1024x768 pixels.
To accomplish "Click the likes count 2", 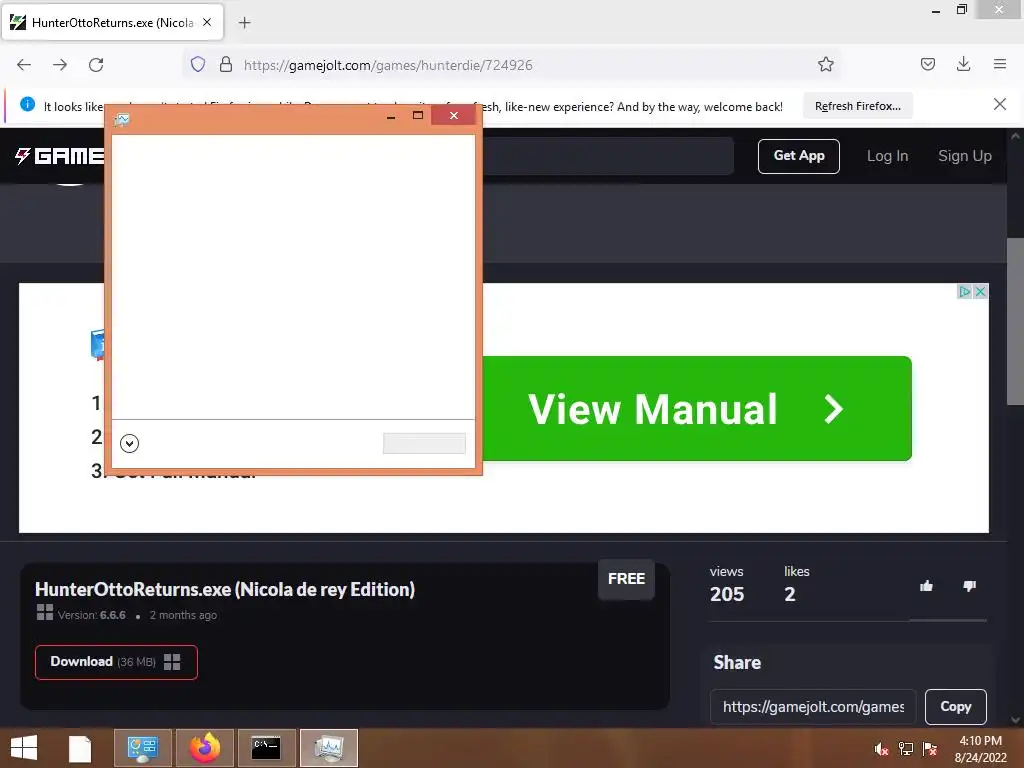I will (x=790, y=594).
